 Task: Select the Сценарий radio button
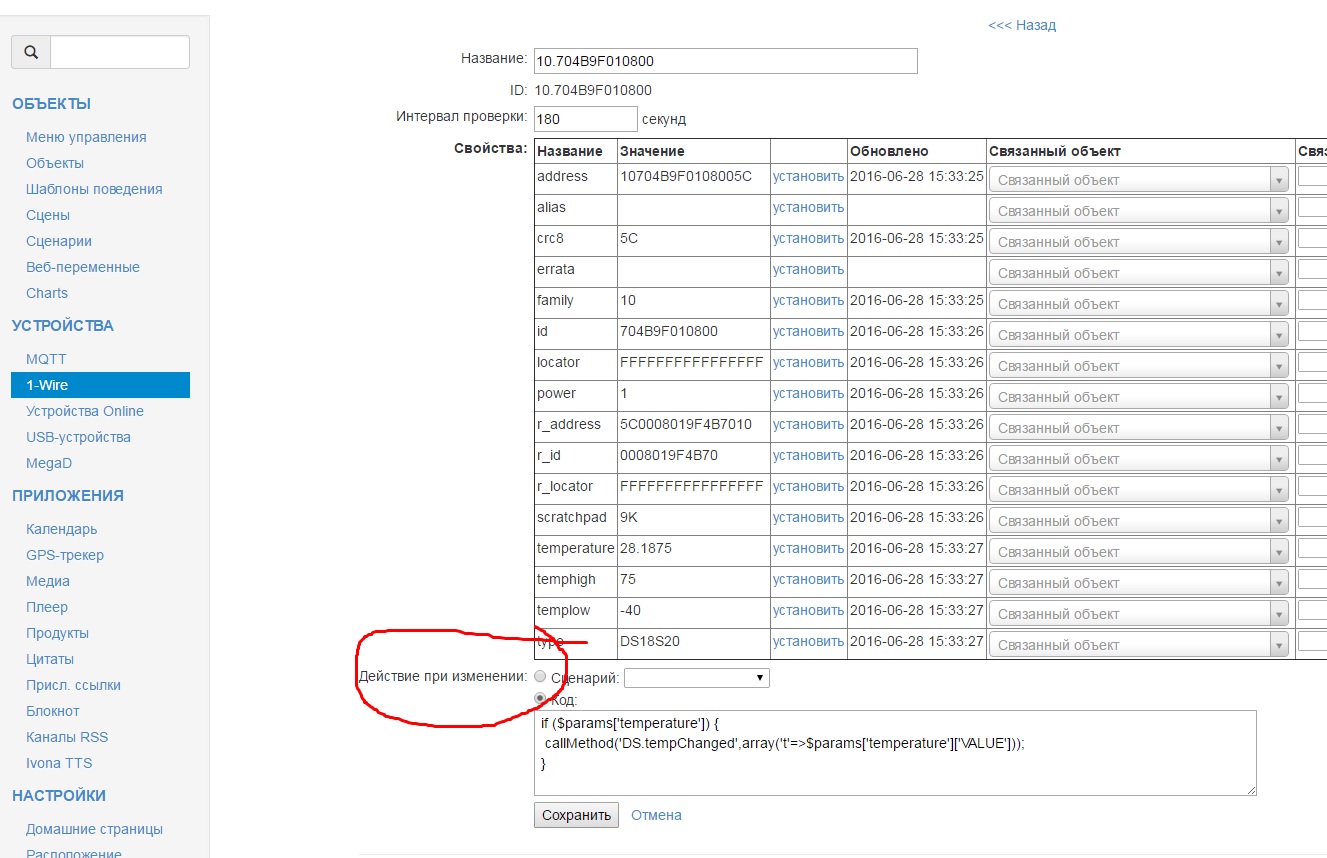click(x=541, y=677)
